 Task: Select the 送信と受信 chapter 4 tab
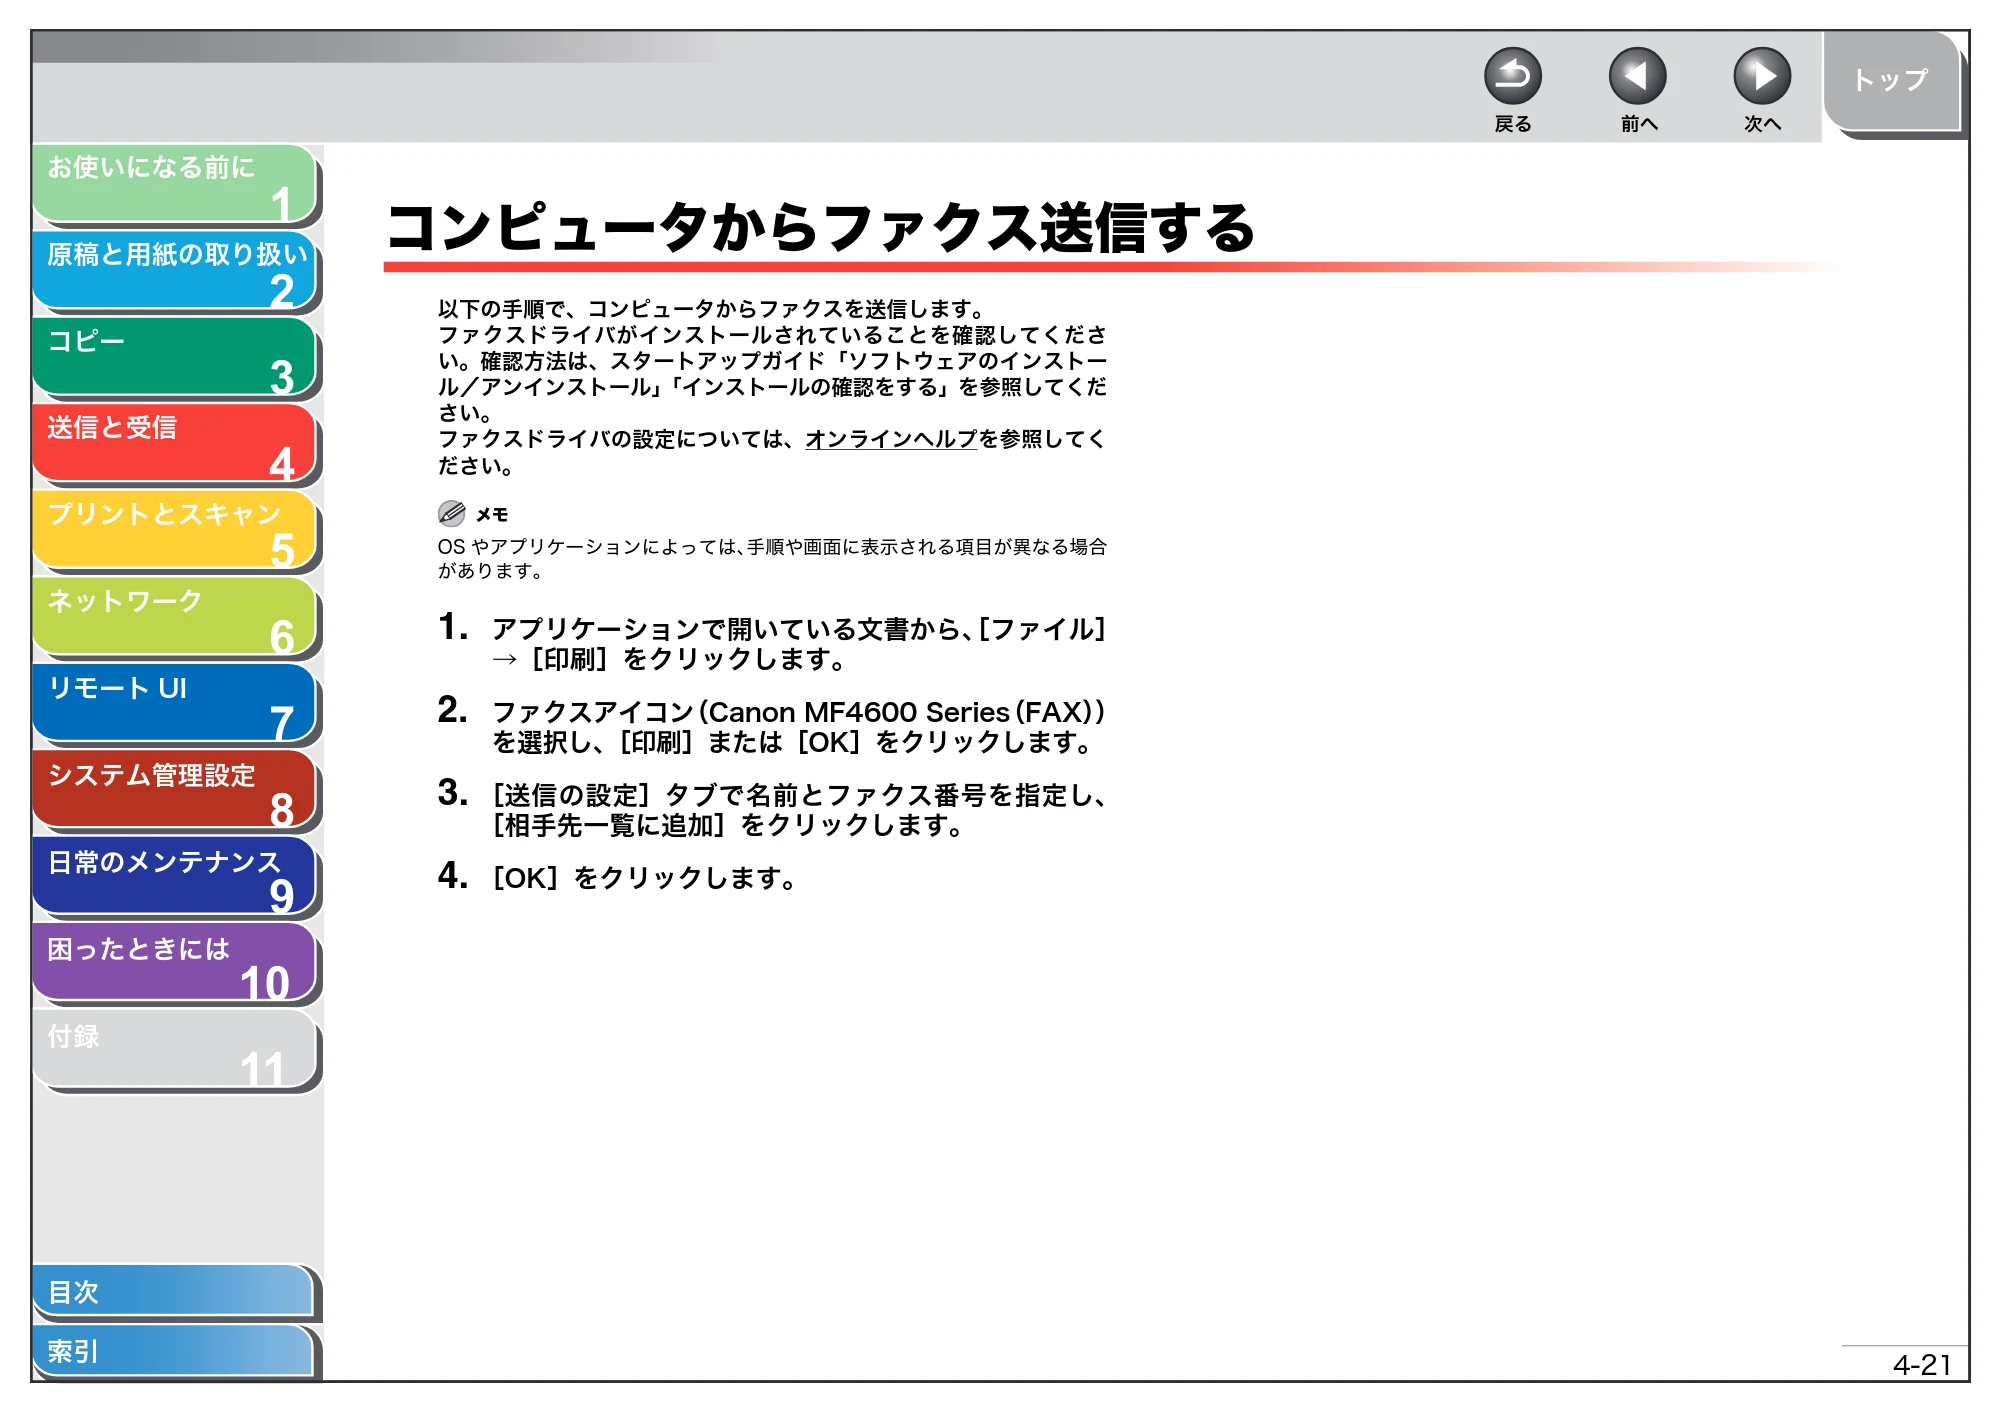(x=175, y=444)
